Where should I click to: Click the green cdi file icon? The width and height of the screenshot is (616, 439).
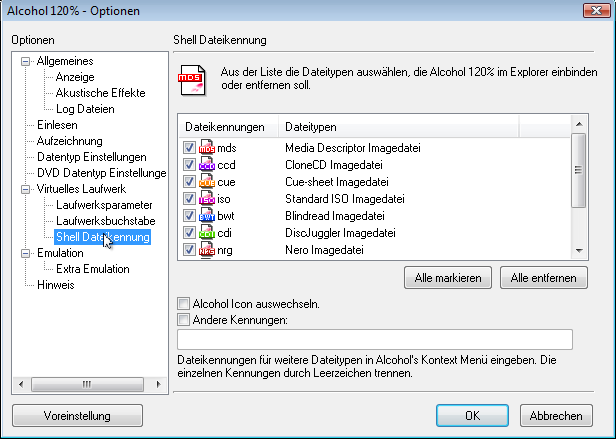coord(207,233)
